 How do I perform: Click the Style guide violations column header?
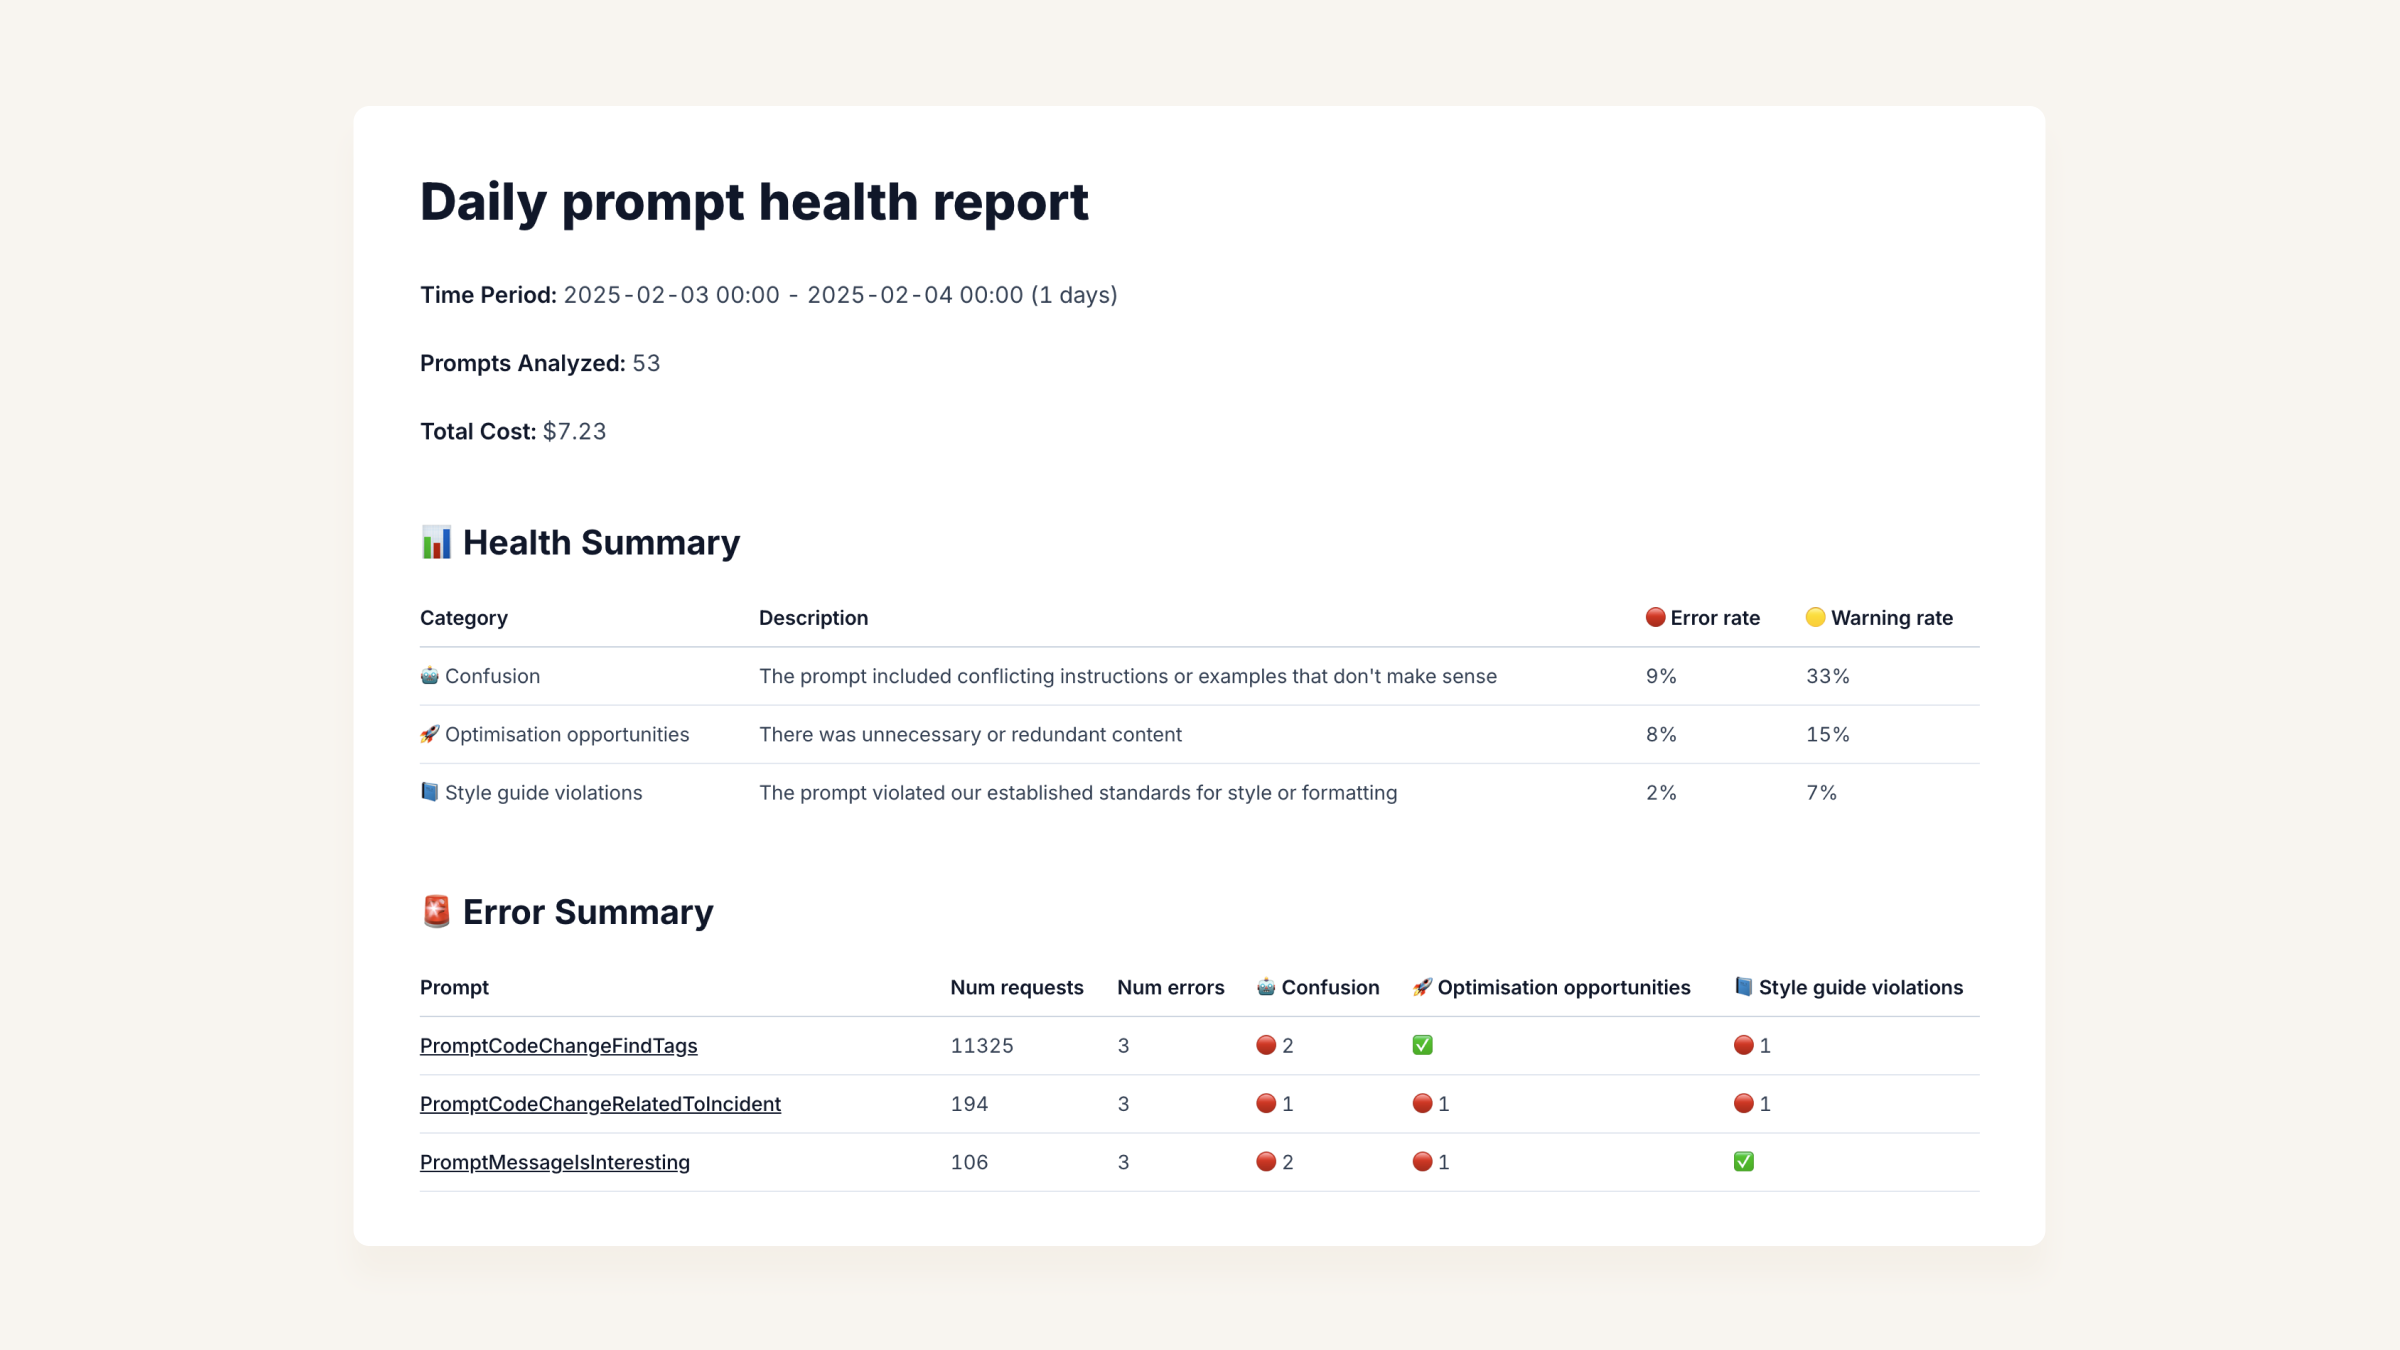pos(1848,987)
